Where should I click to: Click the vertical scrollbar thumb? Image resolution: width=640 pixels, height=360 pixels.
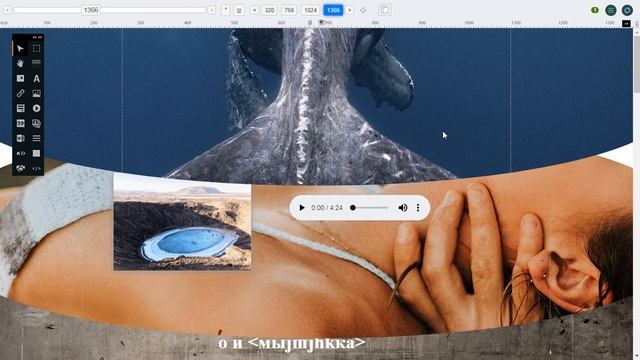636,64
